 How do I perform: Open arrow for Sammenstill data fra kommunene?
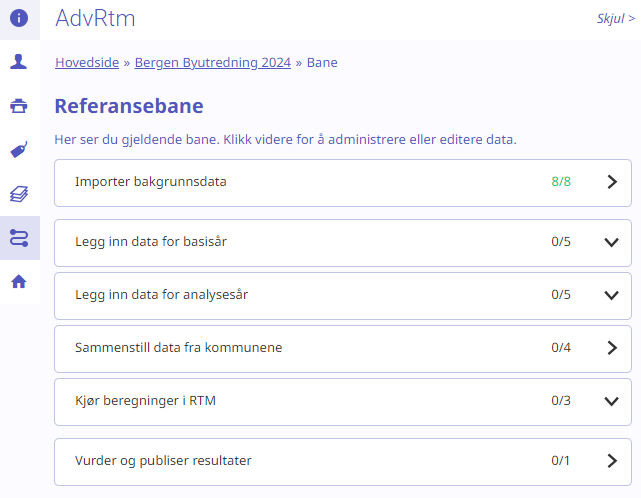[612, 348]
